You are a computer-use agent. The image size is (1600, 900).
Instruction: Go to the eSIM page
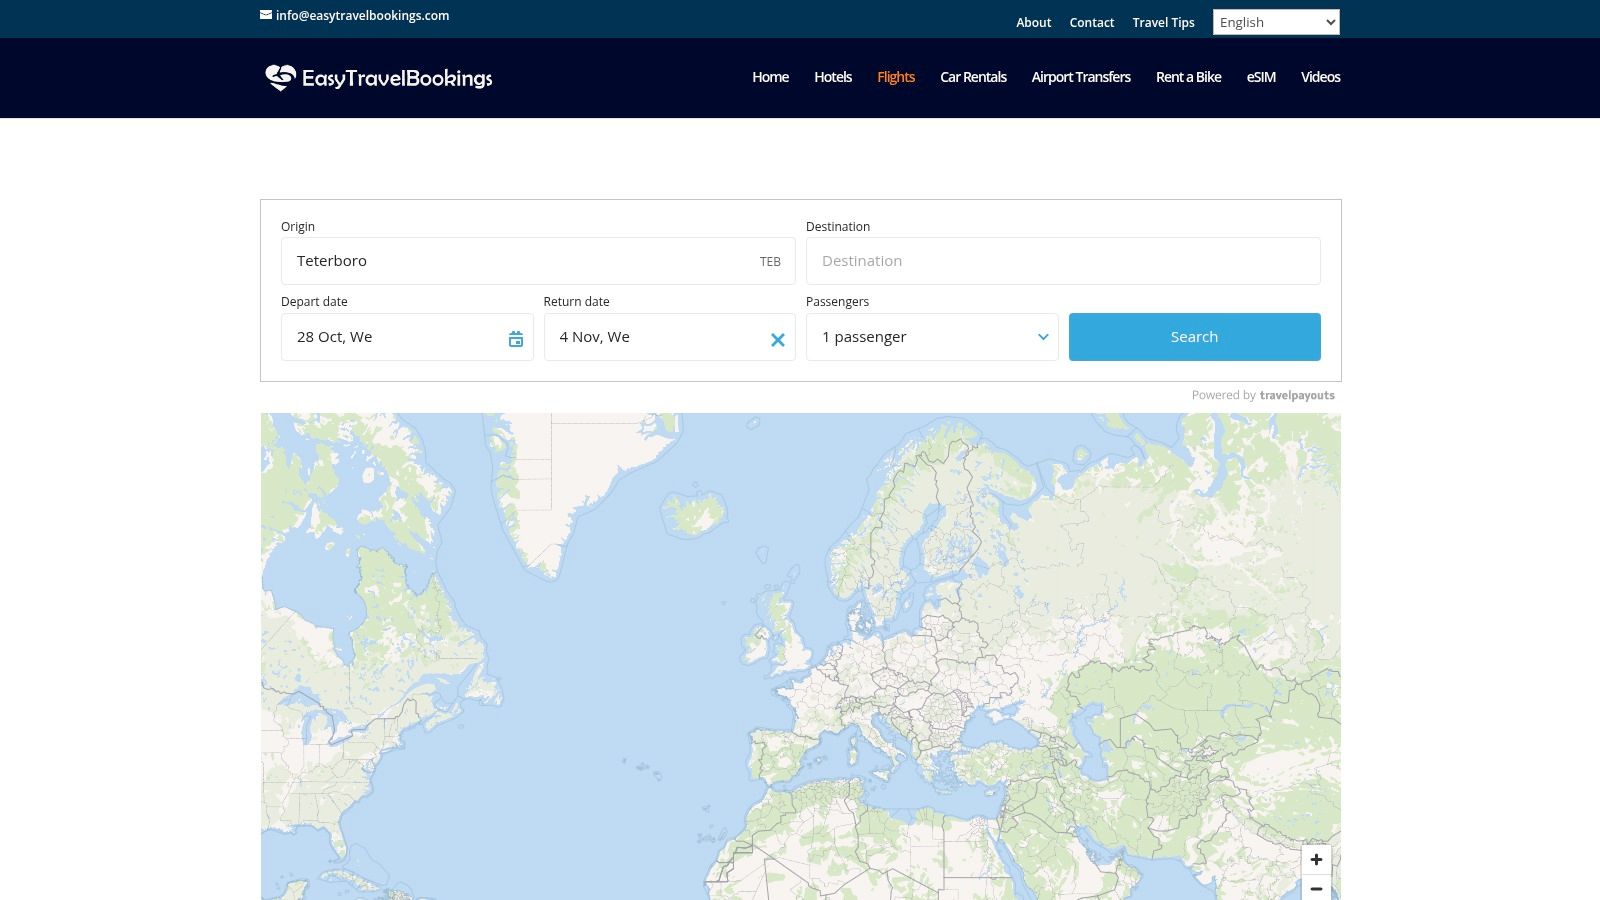tap(1261, 77)
